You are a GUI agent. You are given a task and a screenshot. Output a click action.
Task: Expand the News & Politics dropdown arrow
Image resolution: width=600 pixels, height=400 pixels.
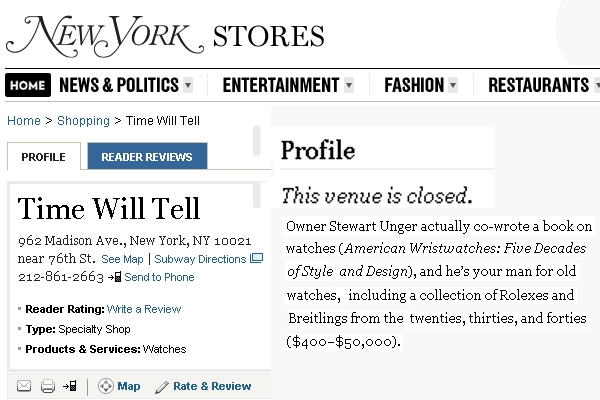pyautogui.click(x=188, y=85)
